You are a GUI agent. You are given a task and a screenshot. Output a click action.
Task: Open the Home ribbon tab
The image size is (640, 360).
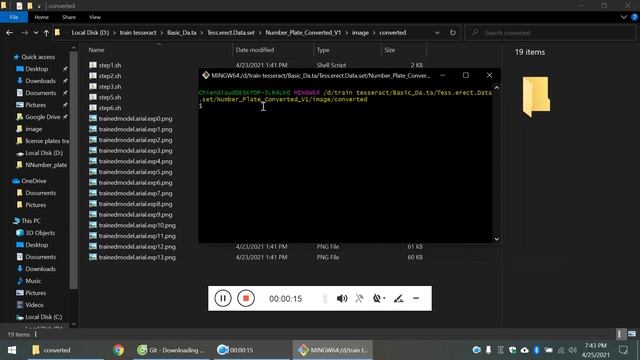pyautogui.click(x=42, y=17)
